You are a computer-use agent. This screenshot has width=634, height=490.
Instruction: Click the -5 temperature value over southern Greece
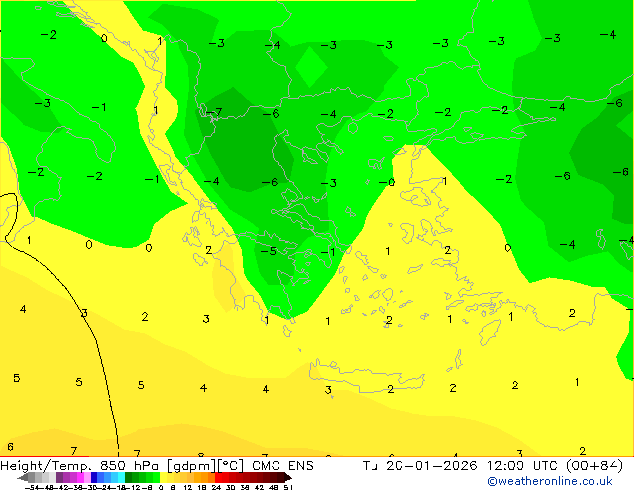coord(268,251)
